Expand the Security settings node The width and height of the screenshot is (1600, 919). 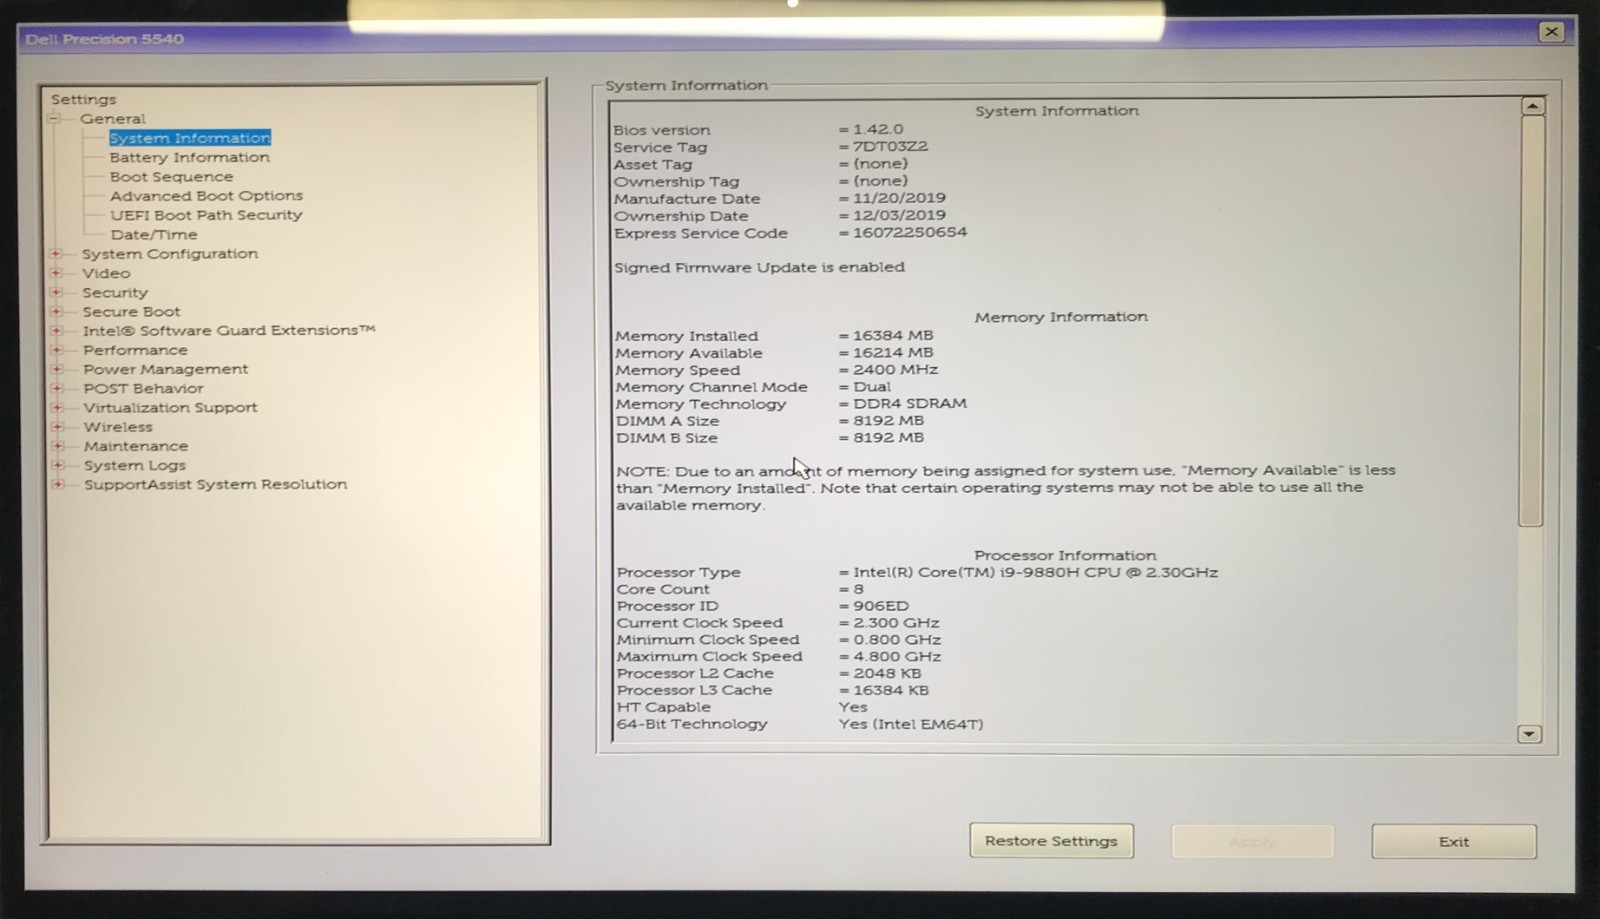56,292
